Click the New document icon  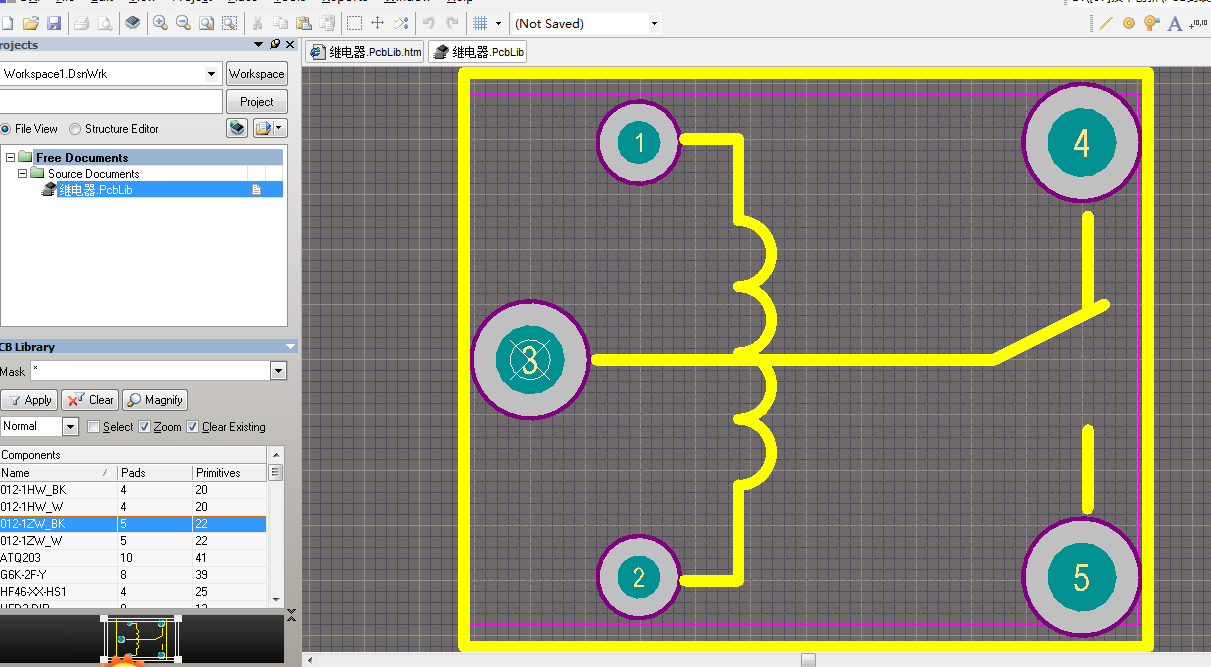tap(7, 22)
